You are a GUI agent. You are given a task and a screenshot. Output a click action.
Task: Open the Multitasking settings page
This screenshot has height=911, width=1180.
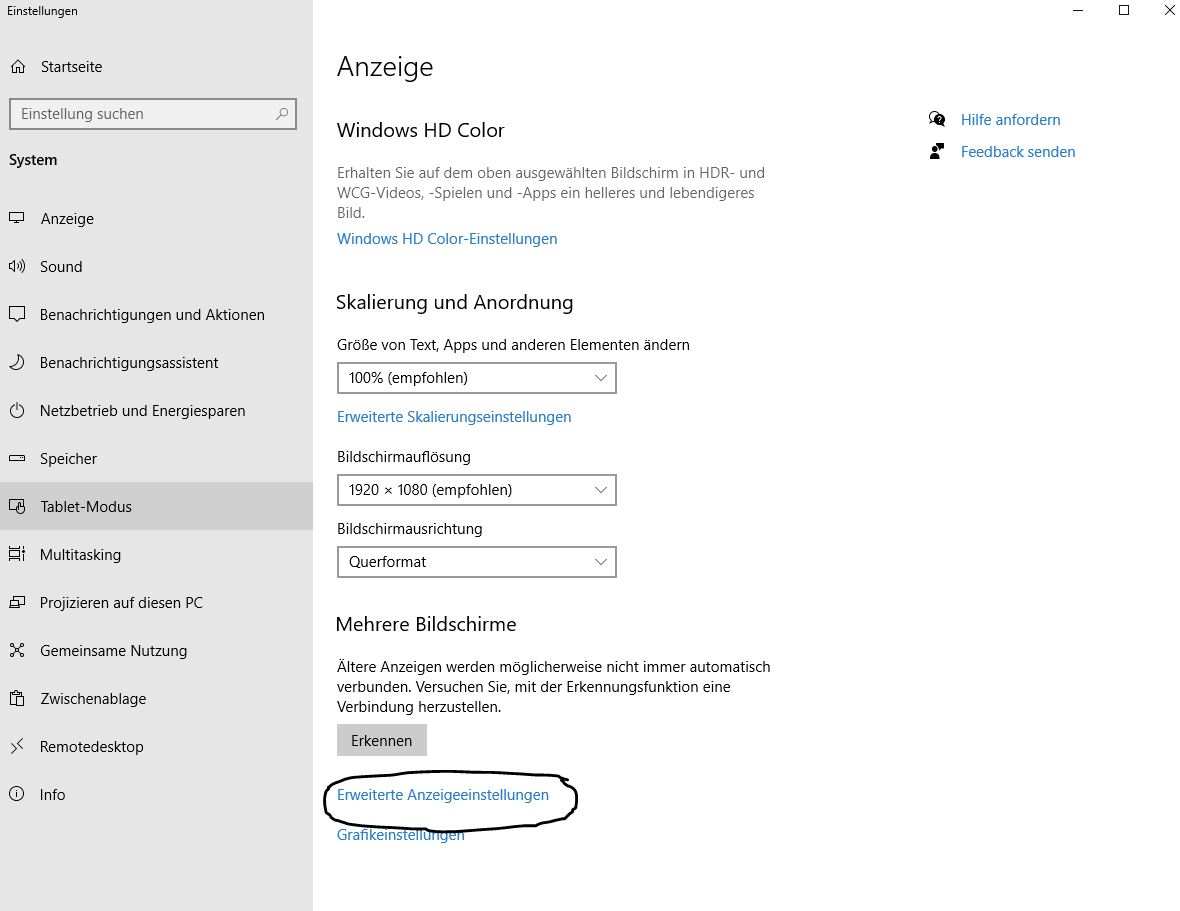pos(157,554)
